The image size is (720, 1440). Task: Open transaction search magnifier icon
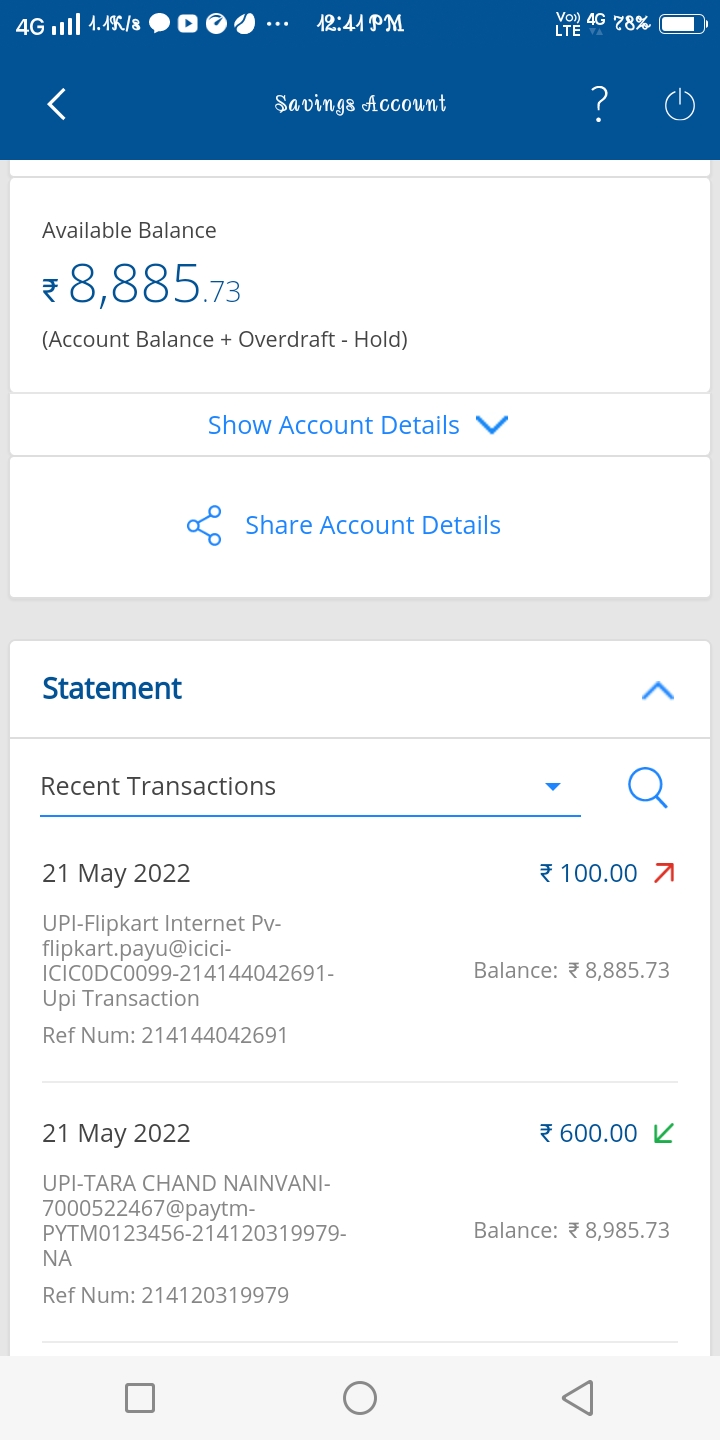pos(647,787)
